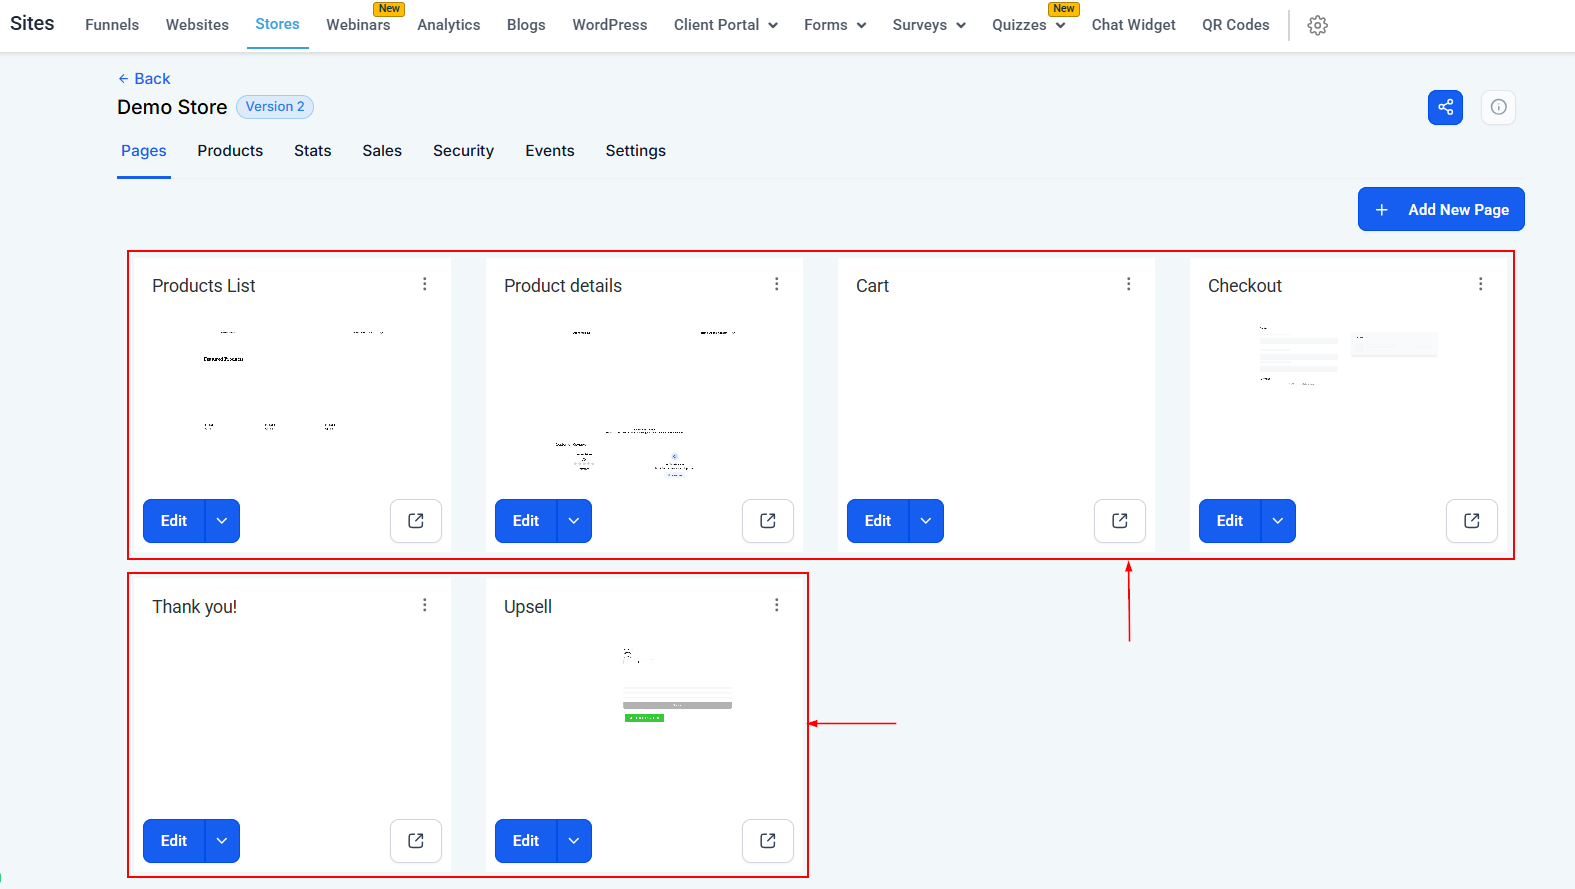Viewport: 1575px width, 889px height.
Task: Edit the Cart page
Action: click(x=878, y=521)
